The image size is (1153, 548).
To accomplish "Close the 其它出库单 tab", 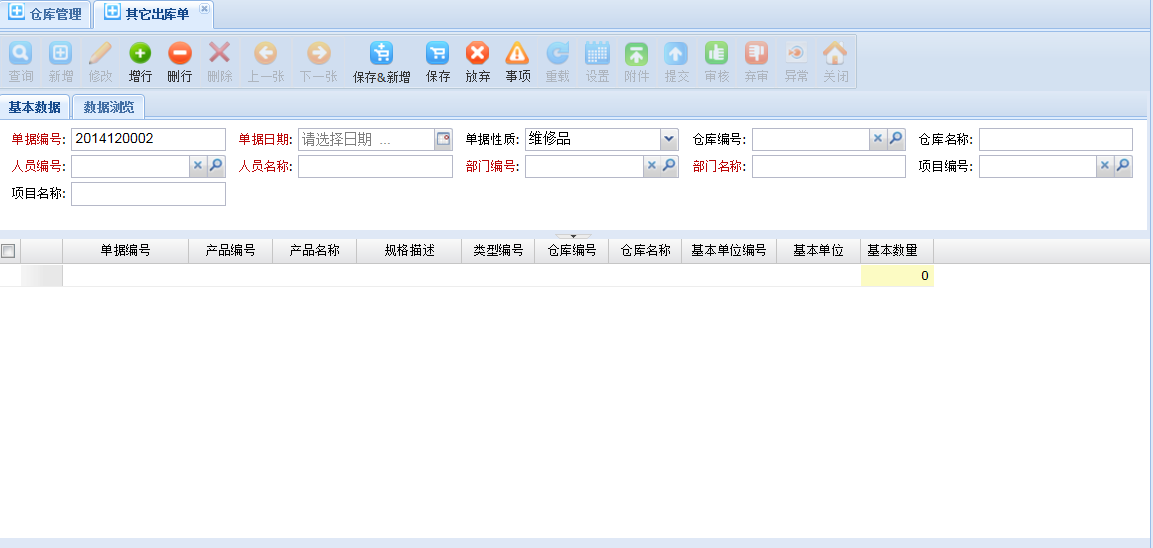I will tap(204, 9).
